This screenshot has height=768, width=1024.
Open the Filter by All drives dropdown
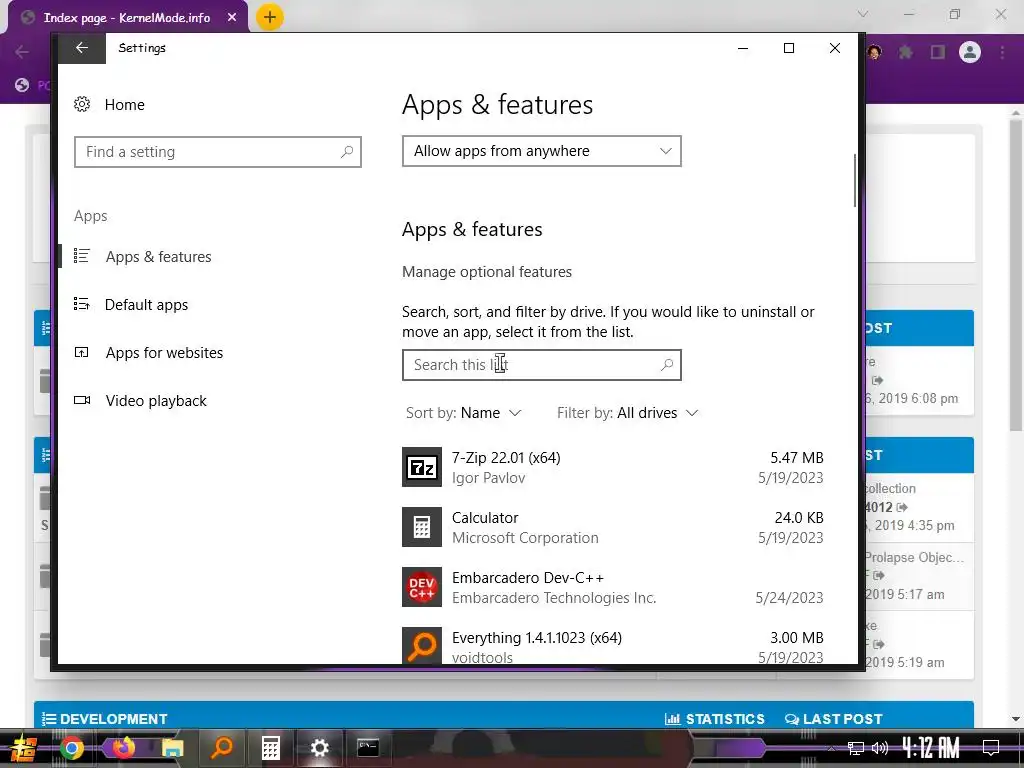point(628,413)
